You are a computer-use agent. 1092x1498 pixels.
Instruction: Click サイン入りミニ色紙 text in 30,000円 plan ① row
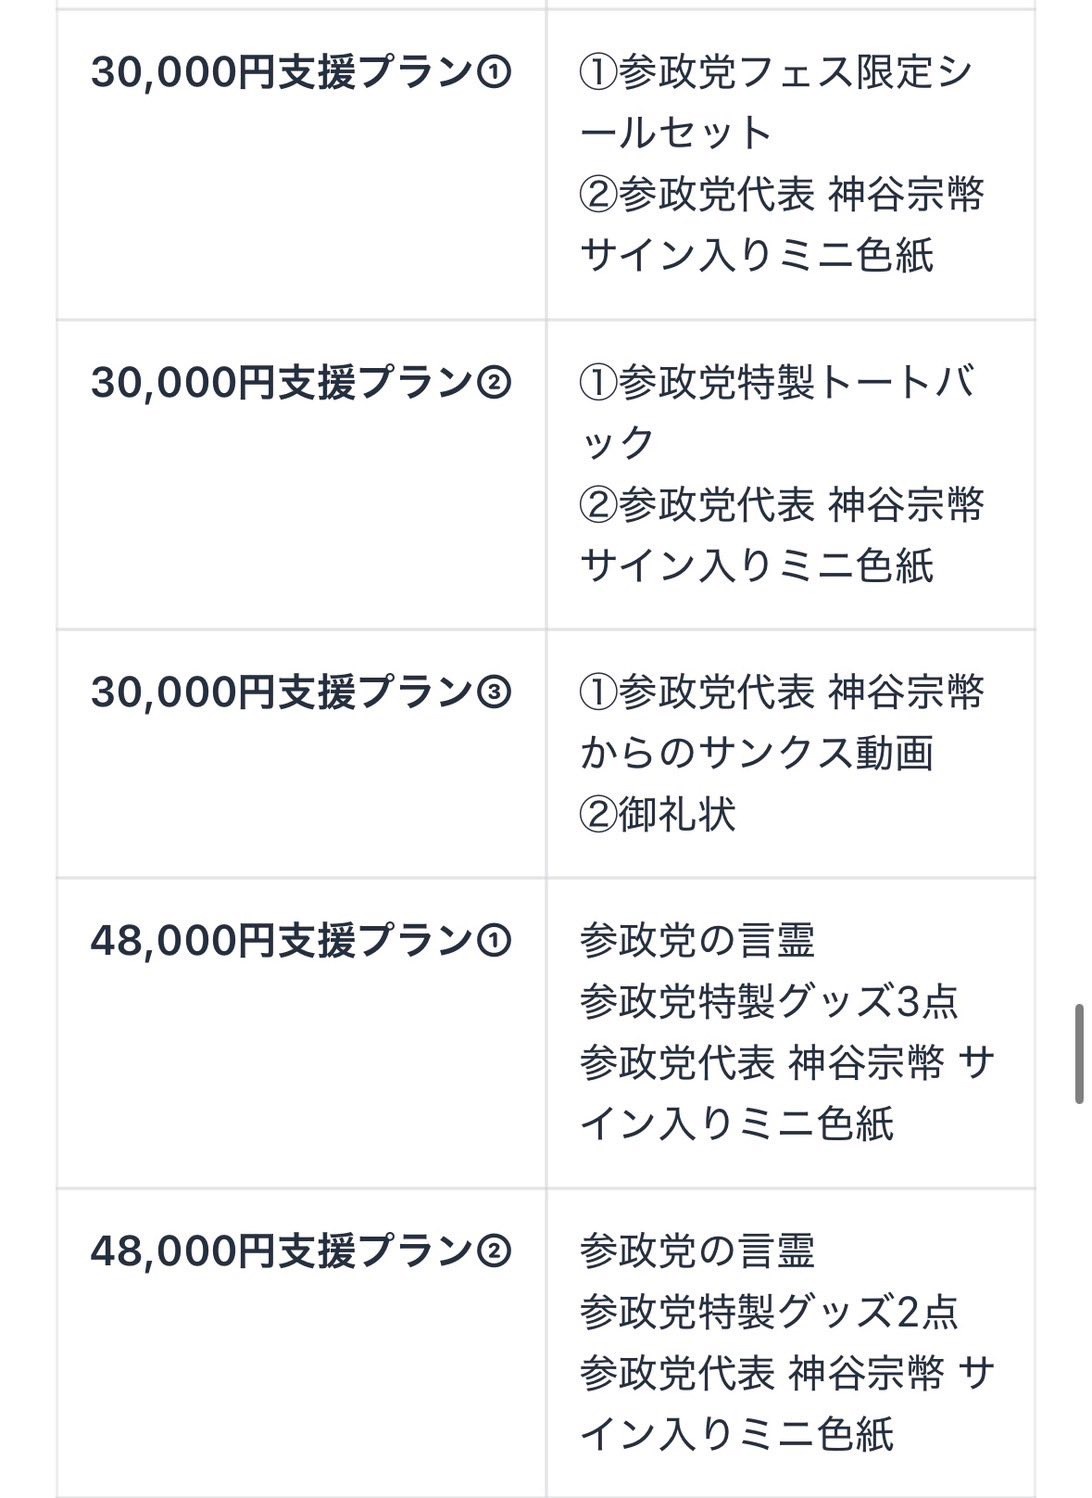point(756,256)
